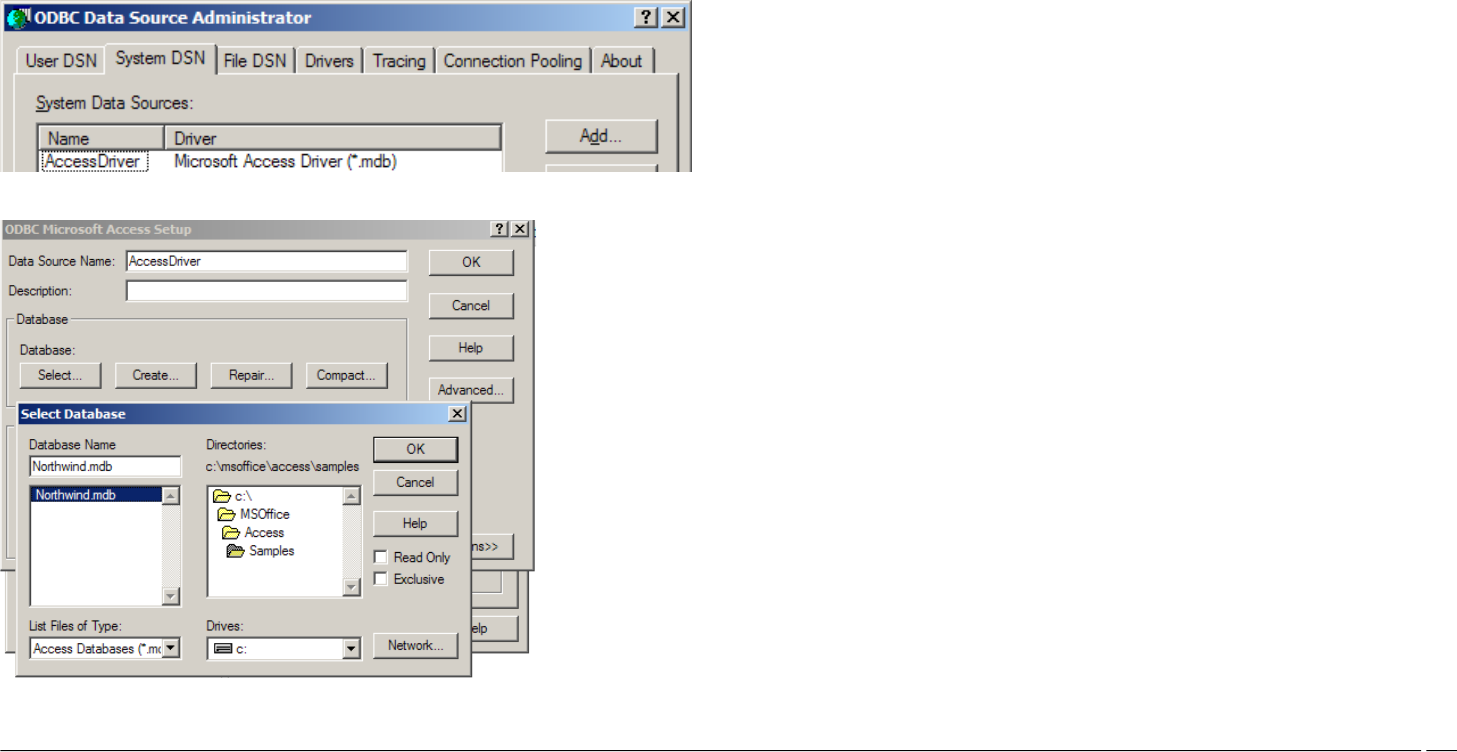Click the Microsoft Access Driver (*.mdb) cell
Image resolution: width=1457 pixels, height=752 pixels.
286,161
